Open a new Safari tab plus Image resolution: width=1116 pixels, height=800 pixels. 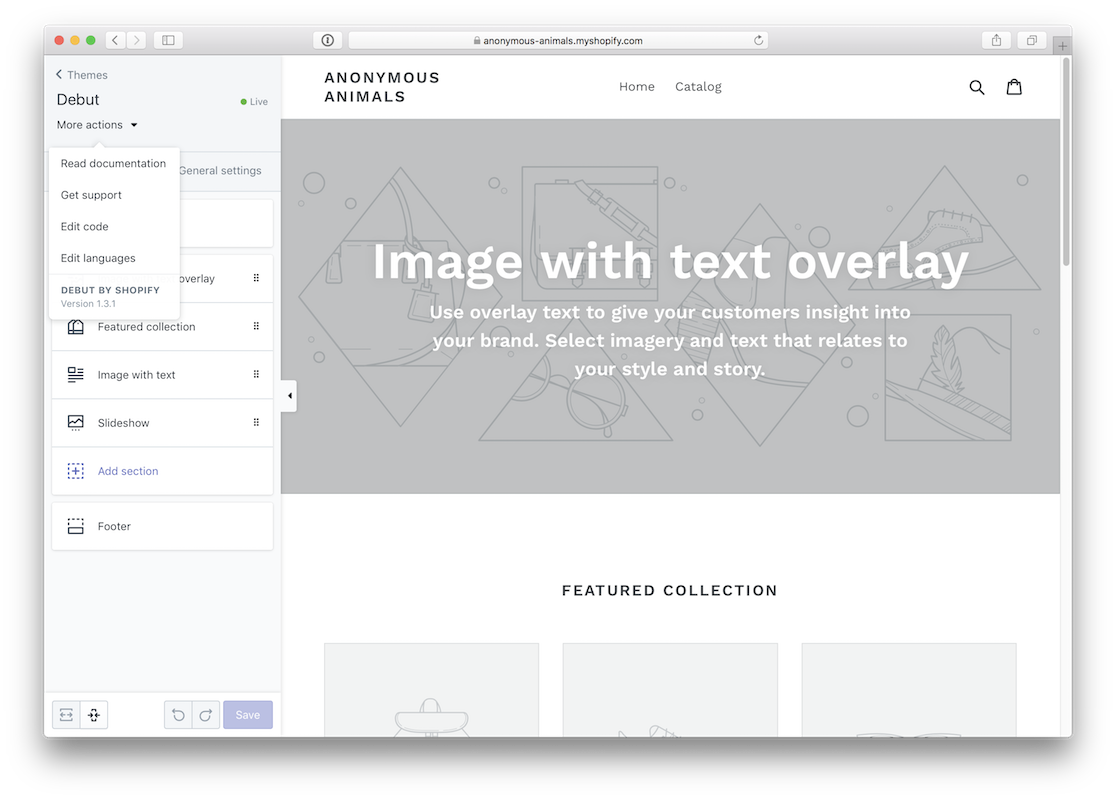click(x=1063, y=46)
